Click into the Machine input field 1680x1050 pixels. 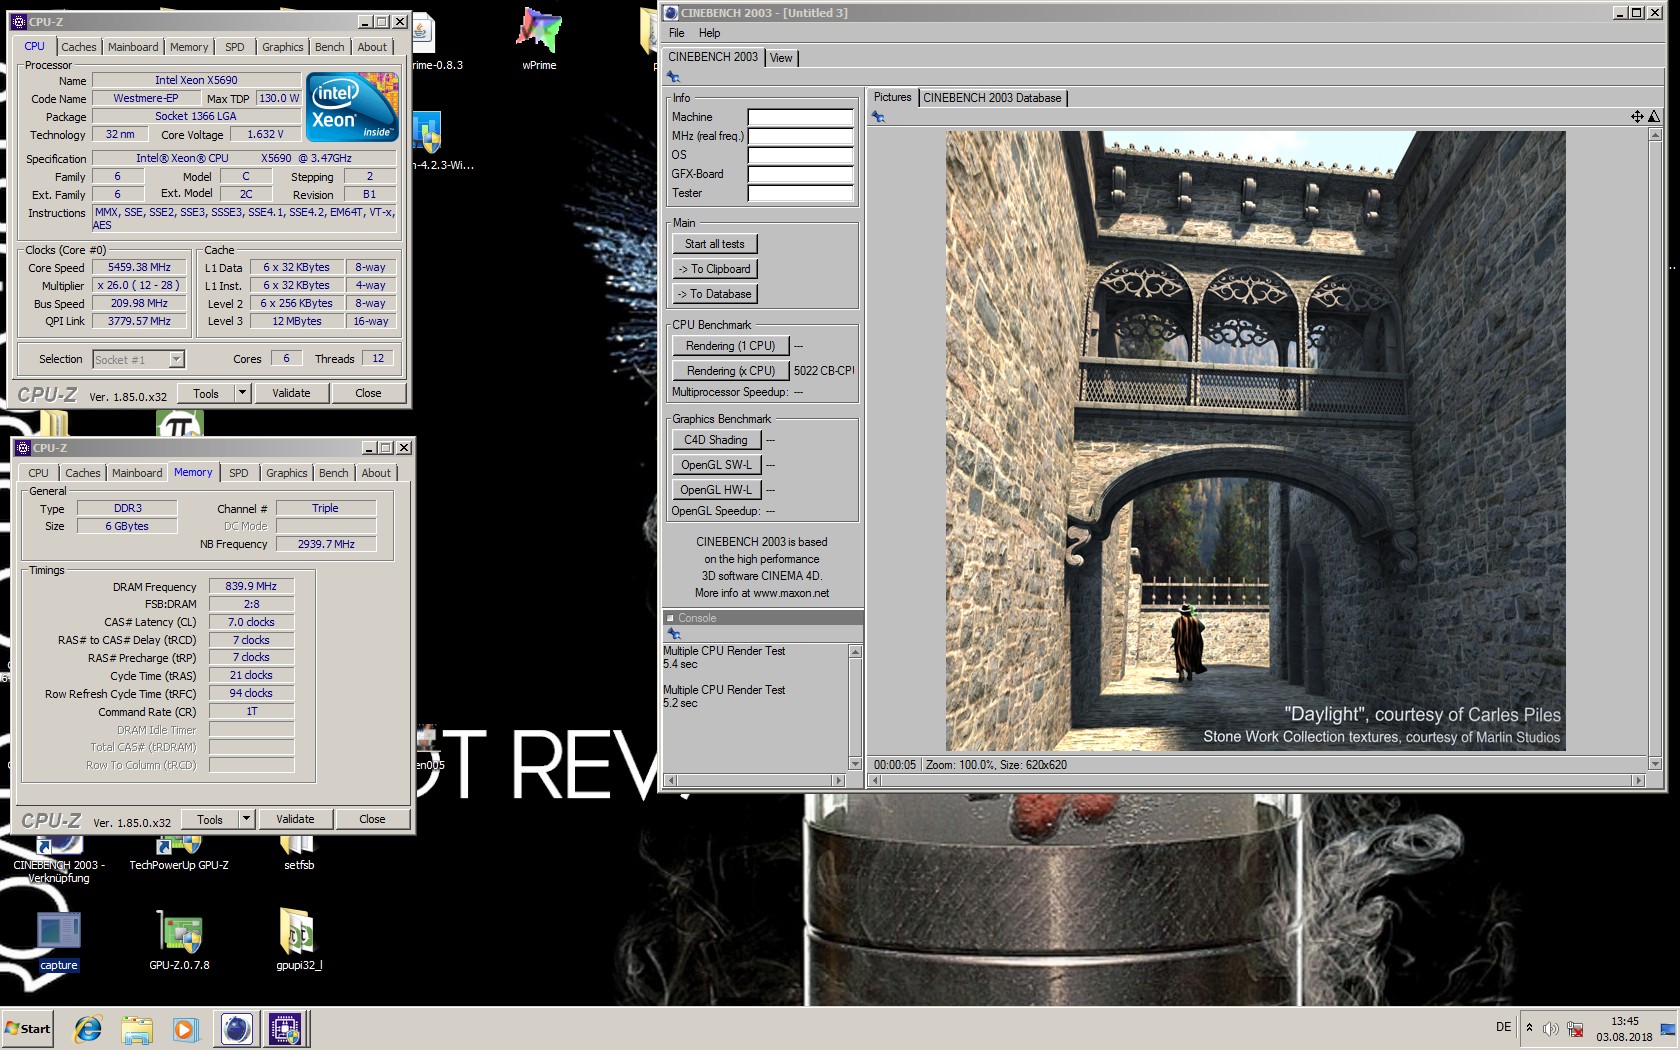tap(800, 117)
